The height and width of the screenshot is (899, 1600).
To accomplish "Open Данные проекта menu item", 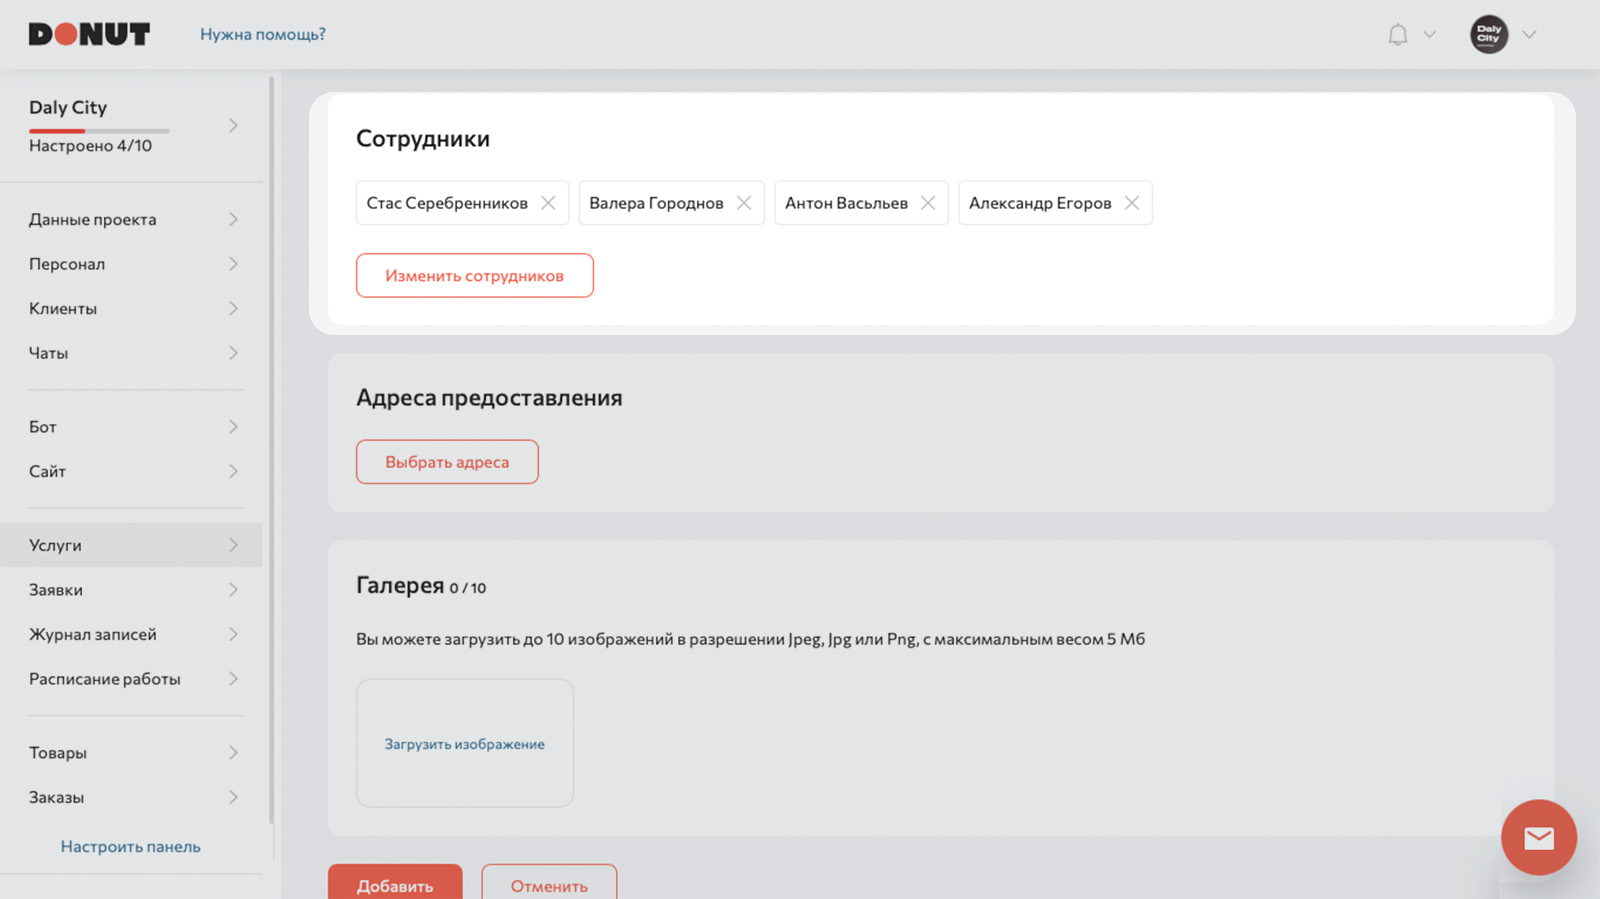I will [131, 219].
